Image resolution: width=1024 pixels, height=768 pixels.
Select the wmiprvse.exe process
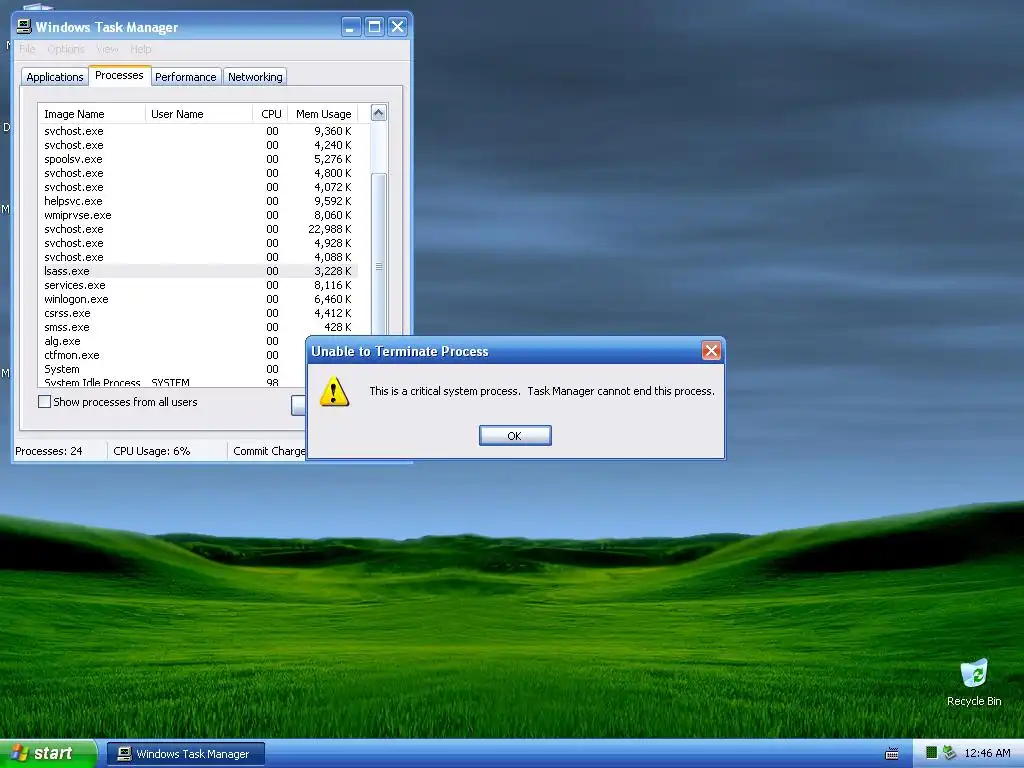[198, 216]
